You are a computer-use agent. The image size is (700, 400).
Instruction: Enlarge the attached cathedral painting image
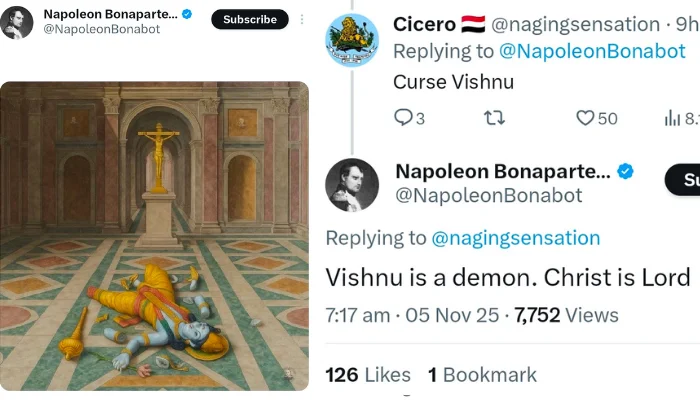154,236
